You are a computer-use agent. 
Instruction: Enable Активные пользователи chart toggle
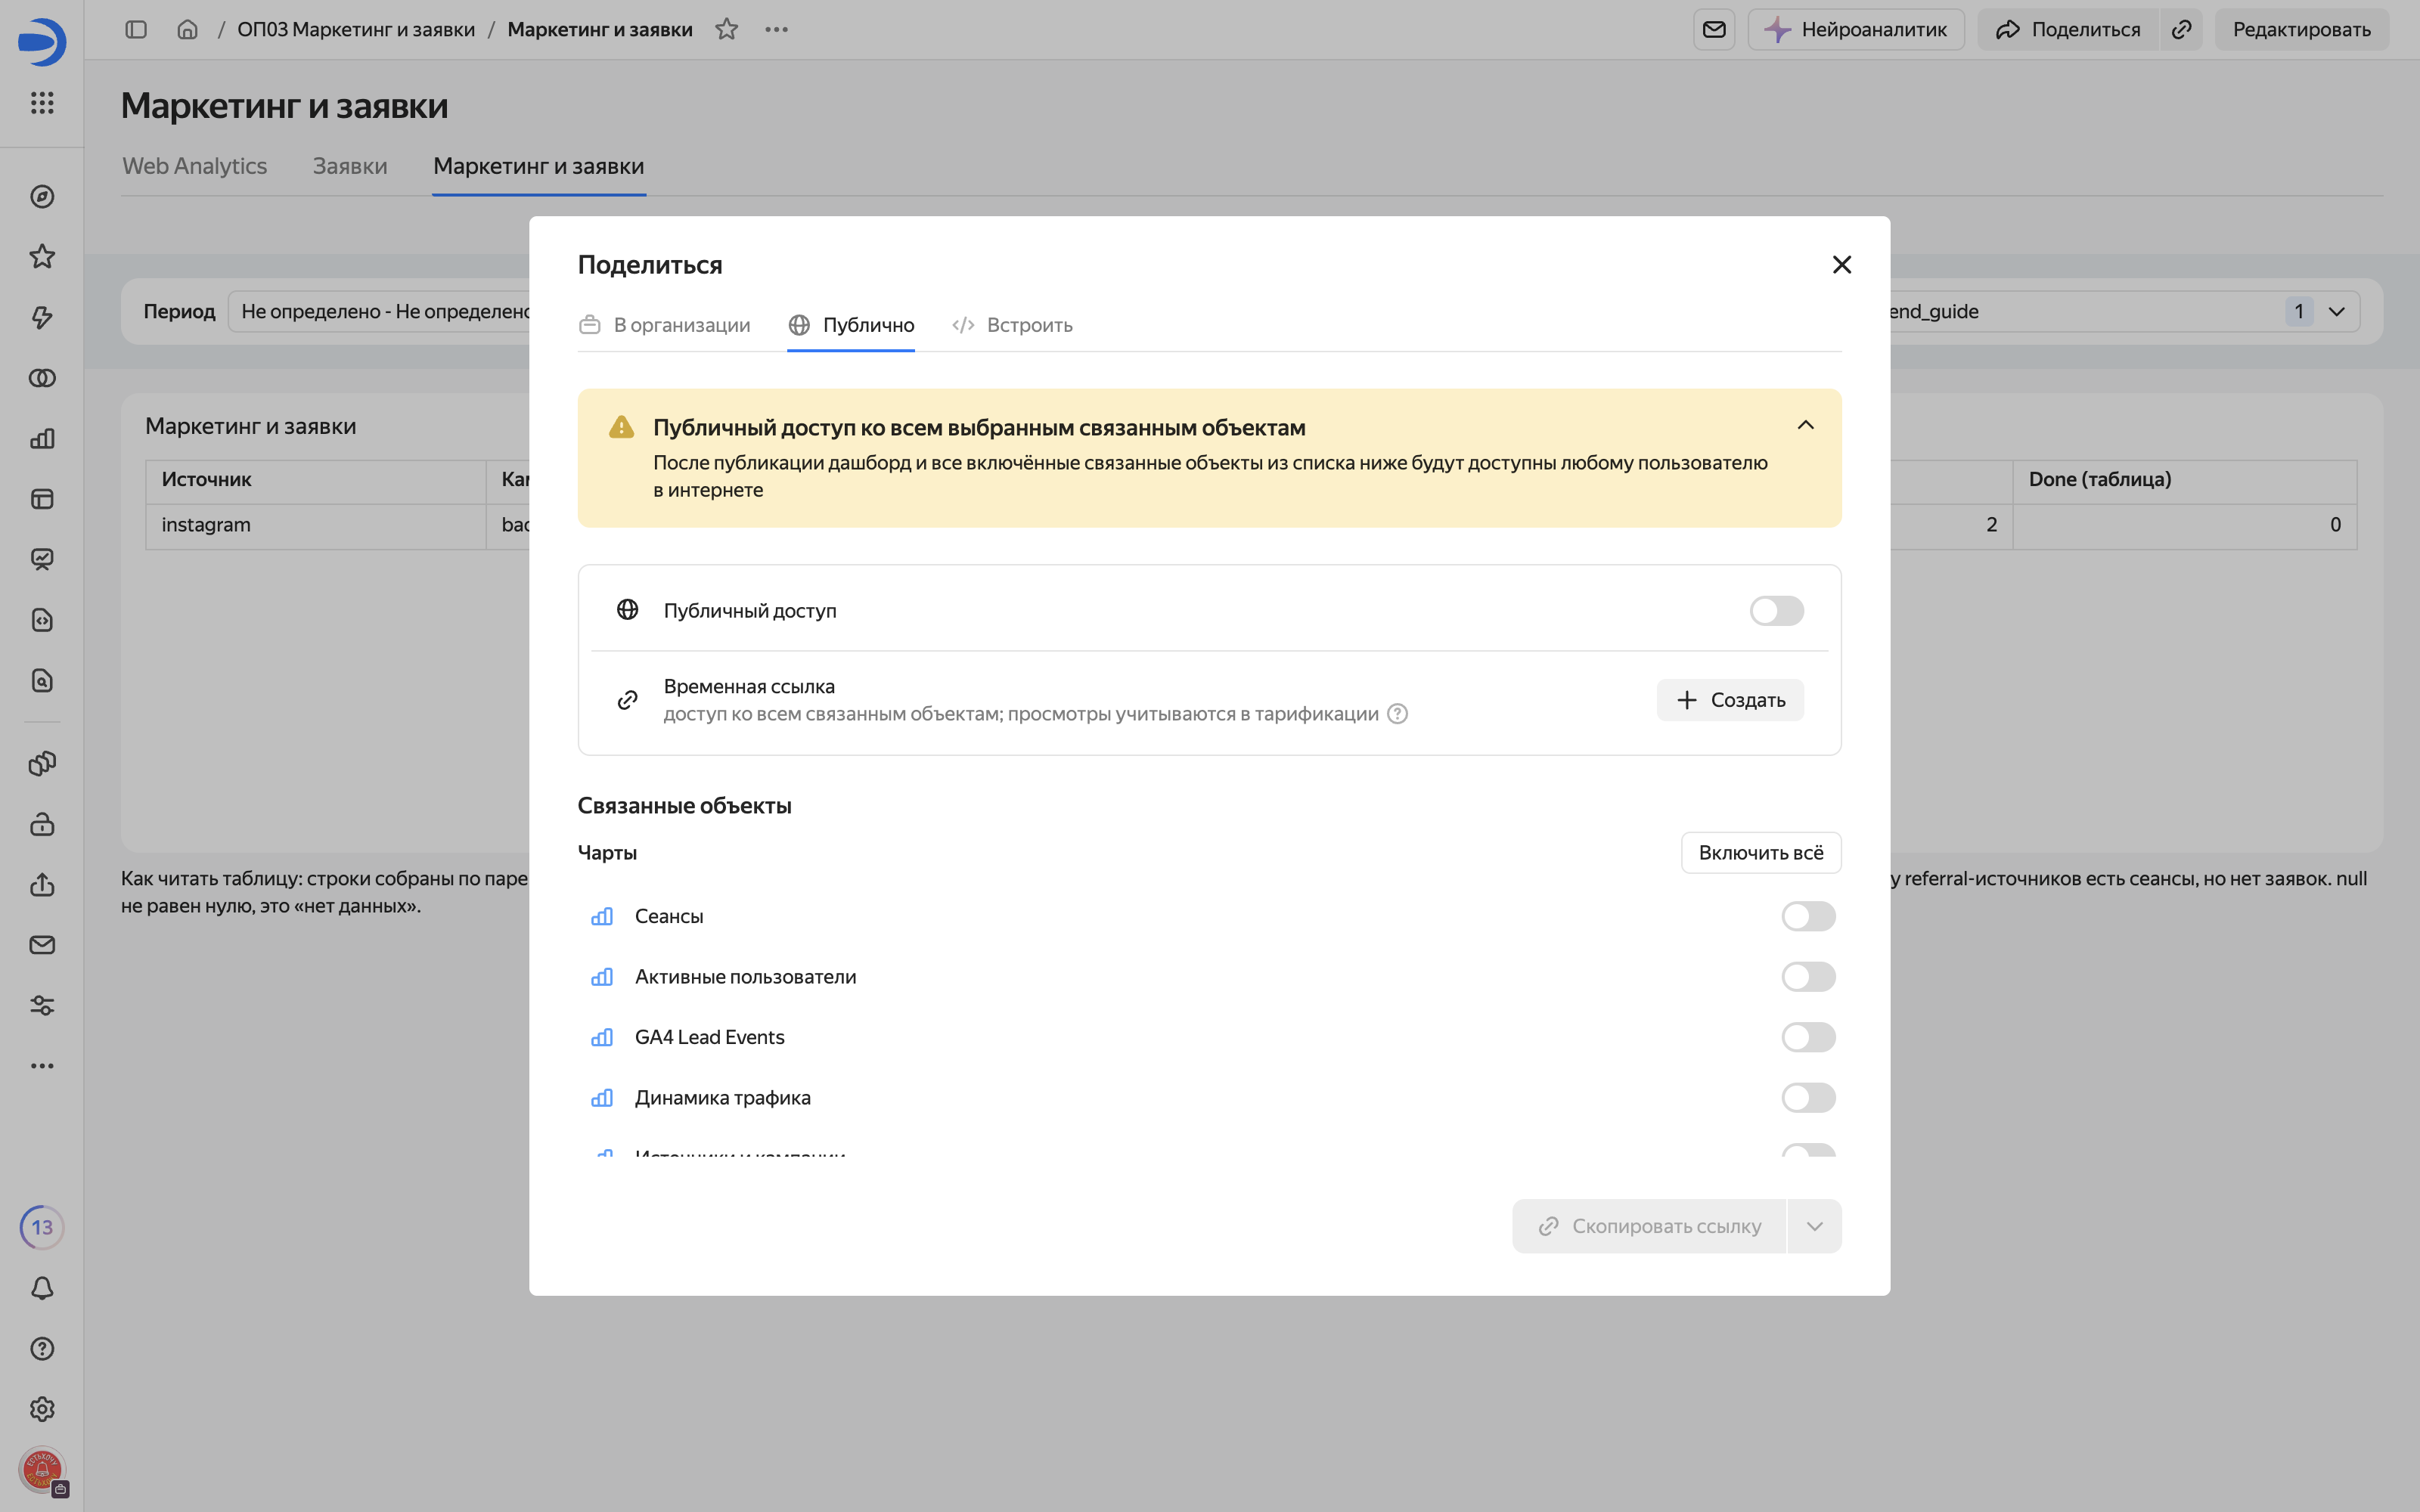[x=1808, y=977]
